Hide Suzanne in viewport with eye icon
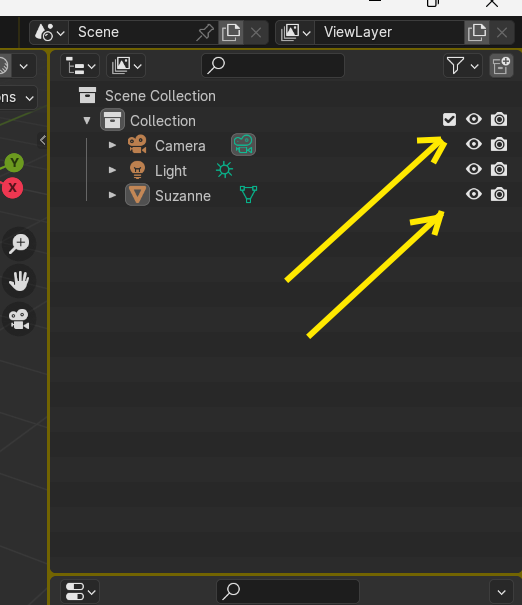The image size is (522, 605). (x=474, y=194)
